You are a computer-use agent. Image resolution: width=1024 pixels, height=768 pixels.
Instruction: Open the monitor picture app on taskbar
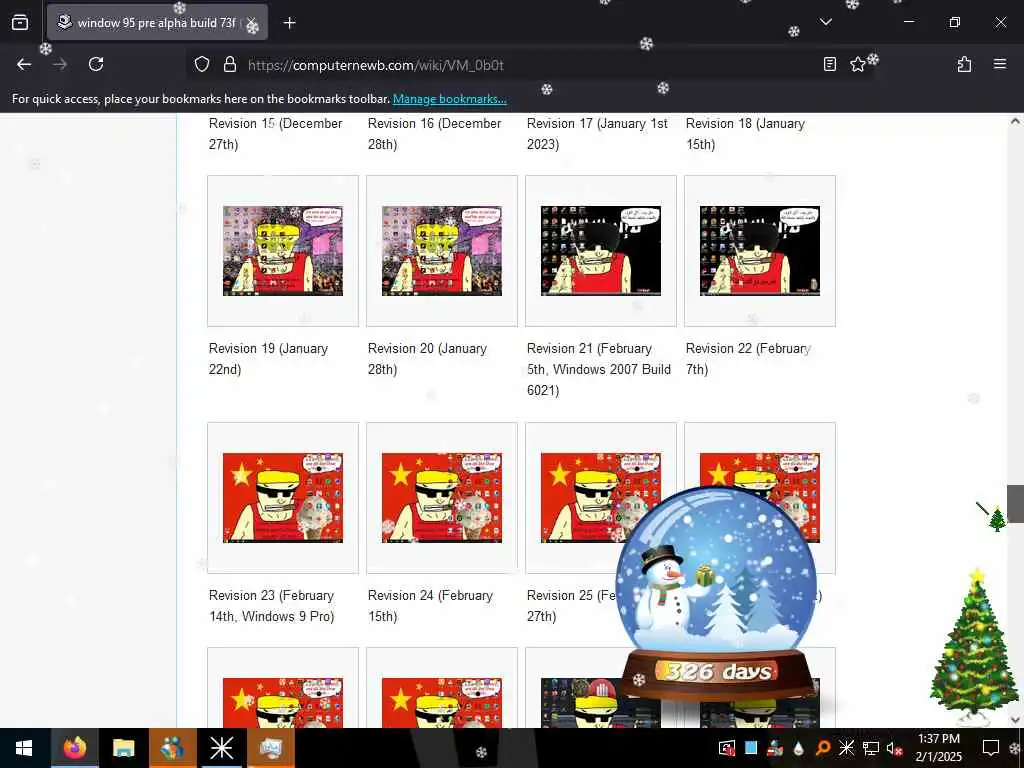pyautogui.click(x=270, y=748)
